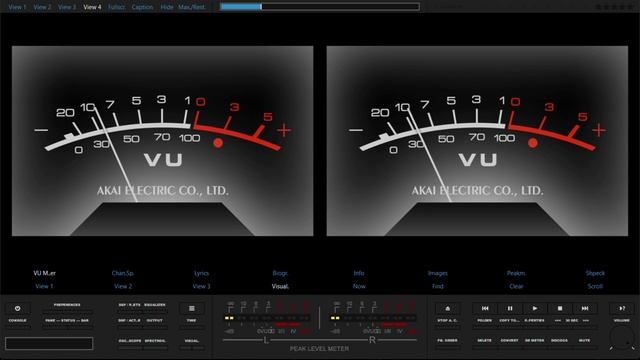The height and width of the screenshot is (360, 640).
Task: Toggle the window Caption
Action: tap(142, 7)
